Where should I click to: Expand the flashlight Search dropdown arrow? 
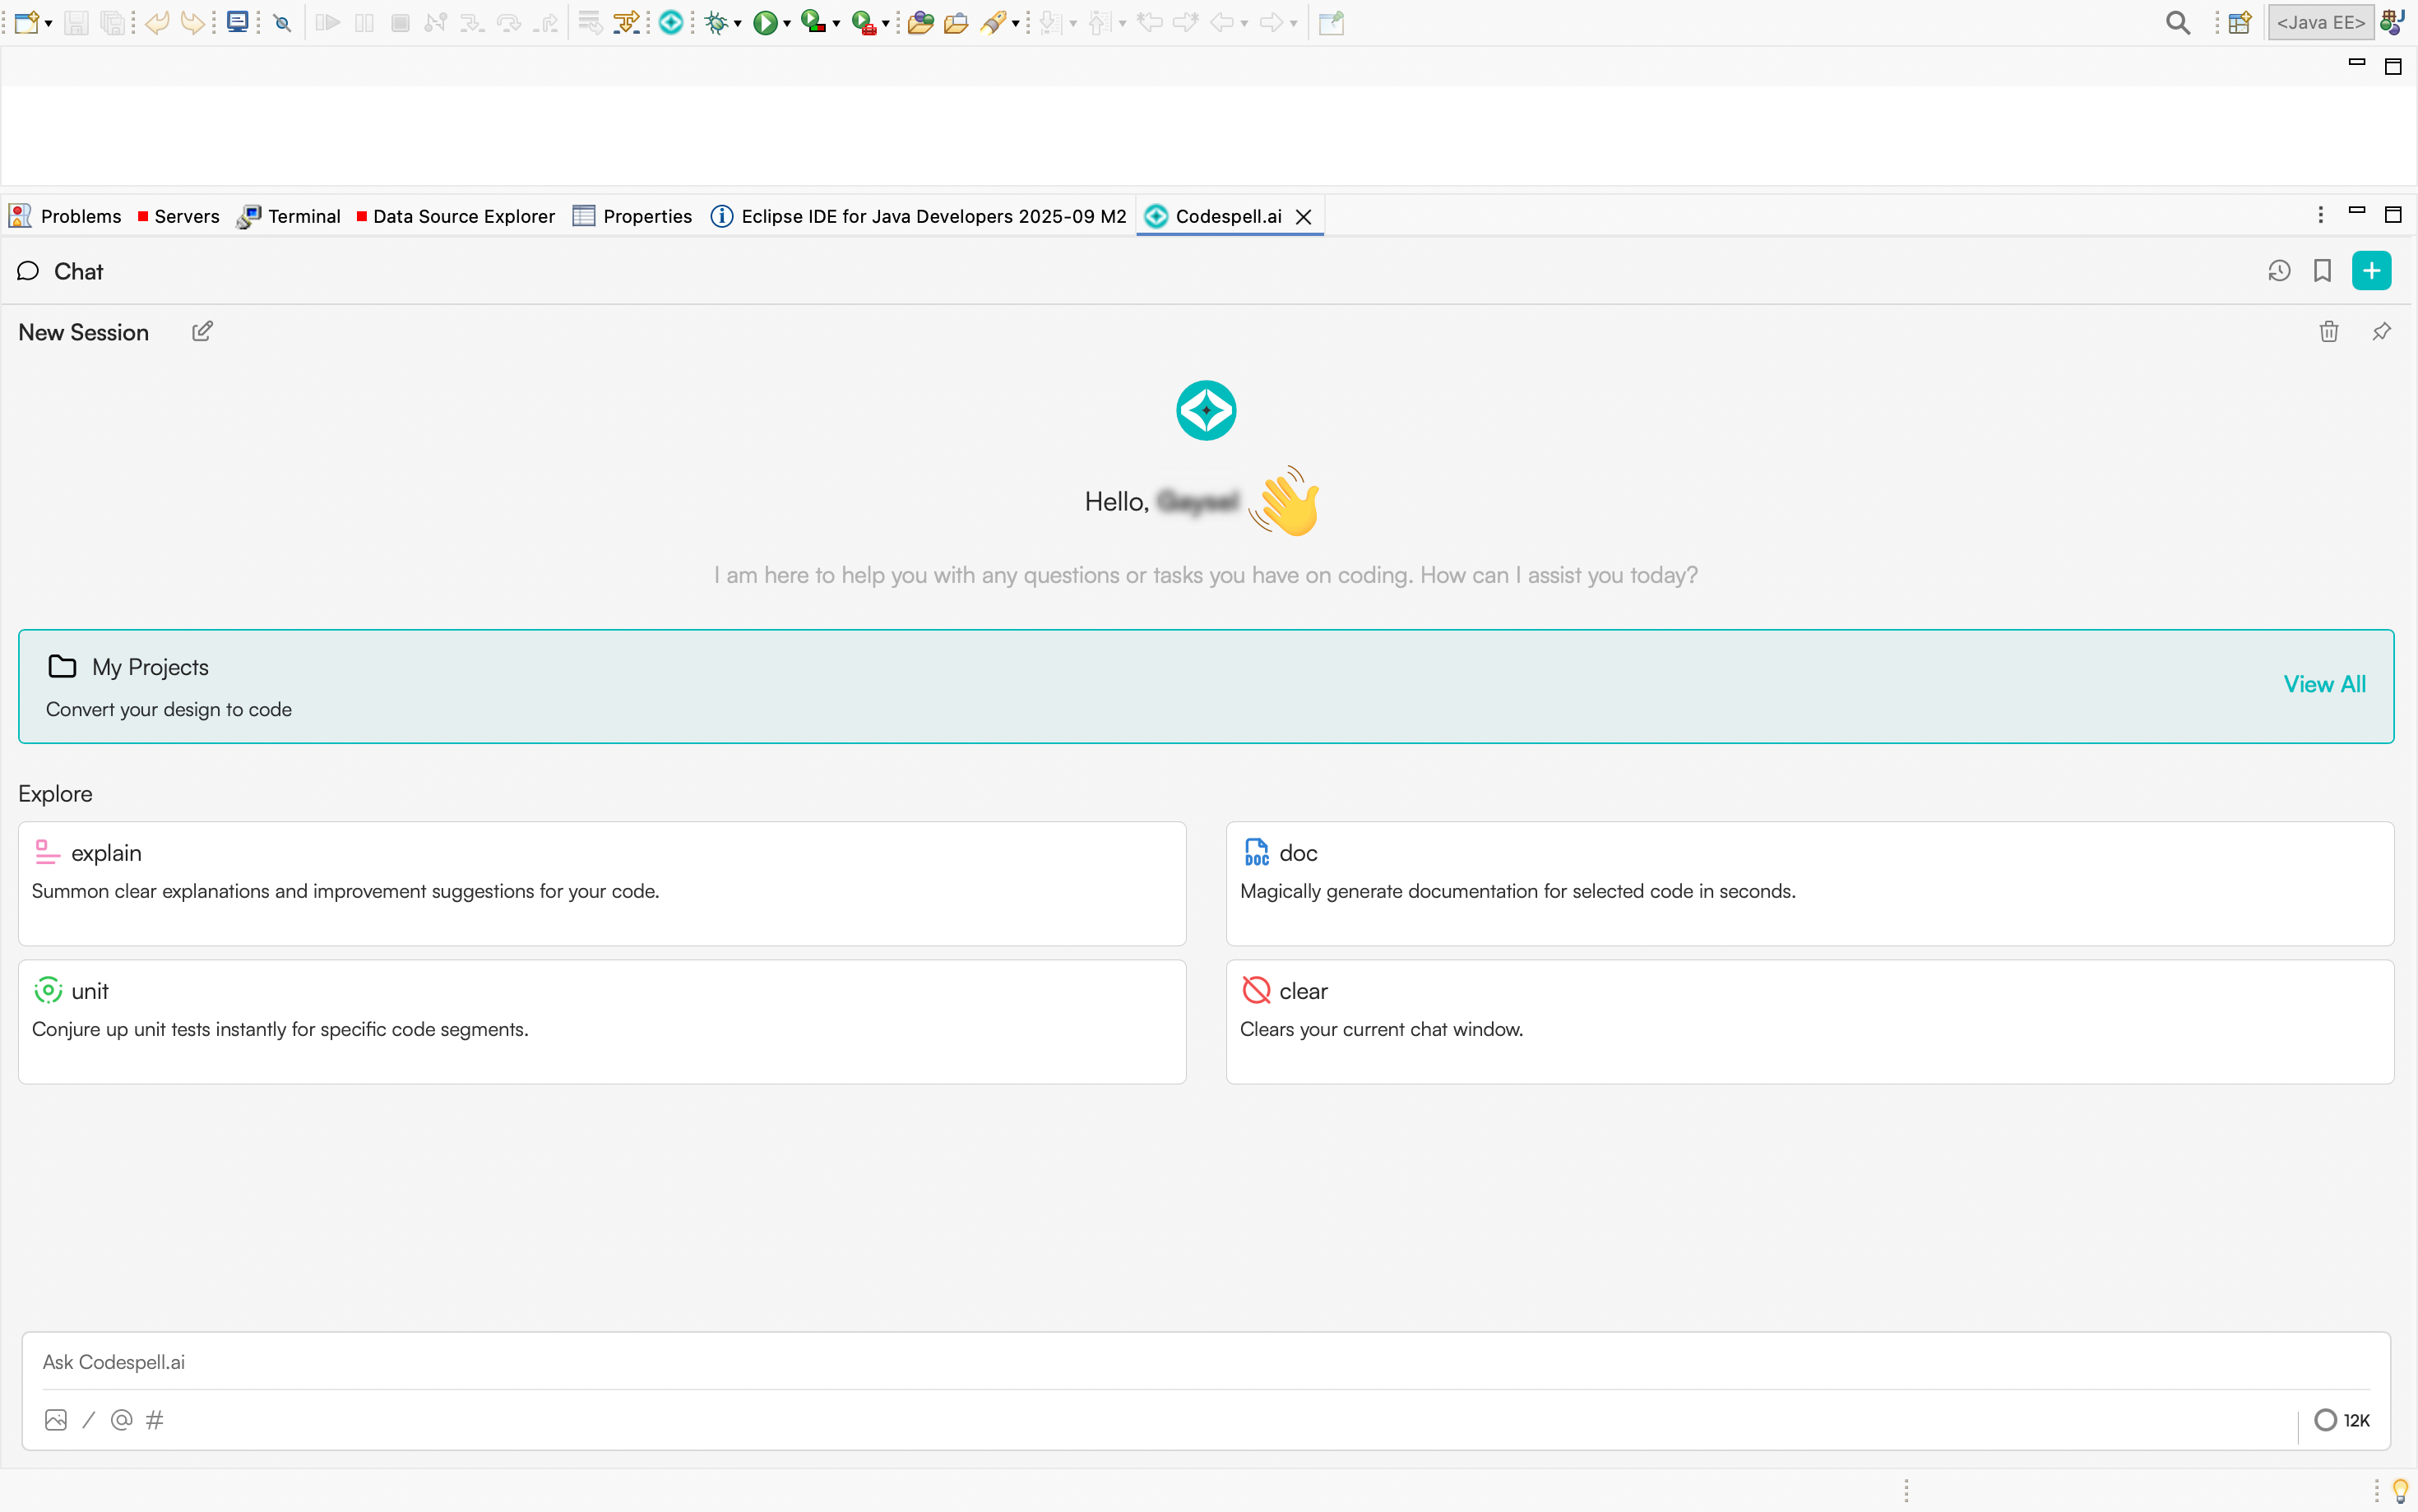[x=1016, y=24]
